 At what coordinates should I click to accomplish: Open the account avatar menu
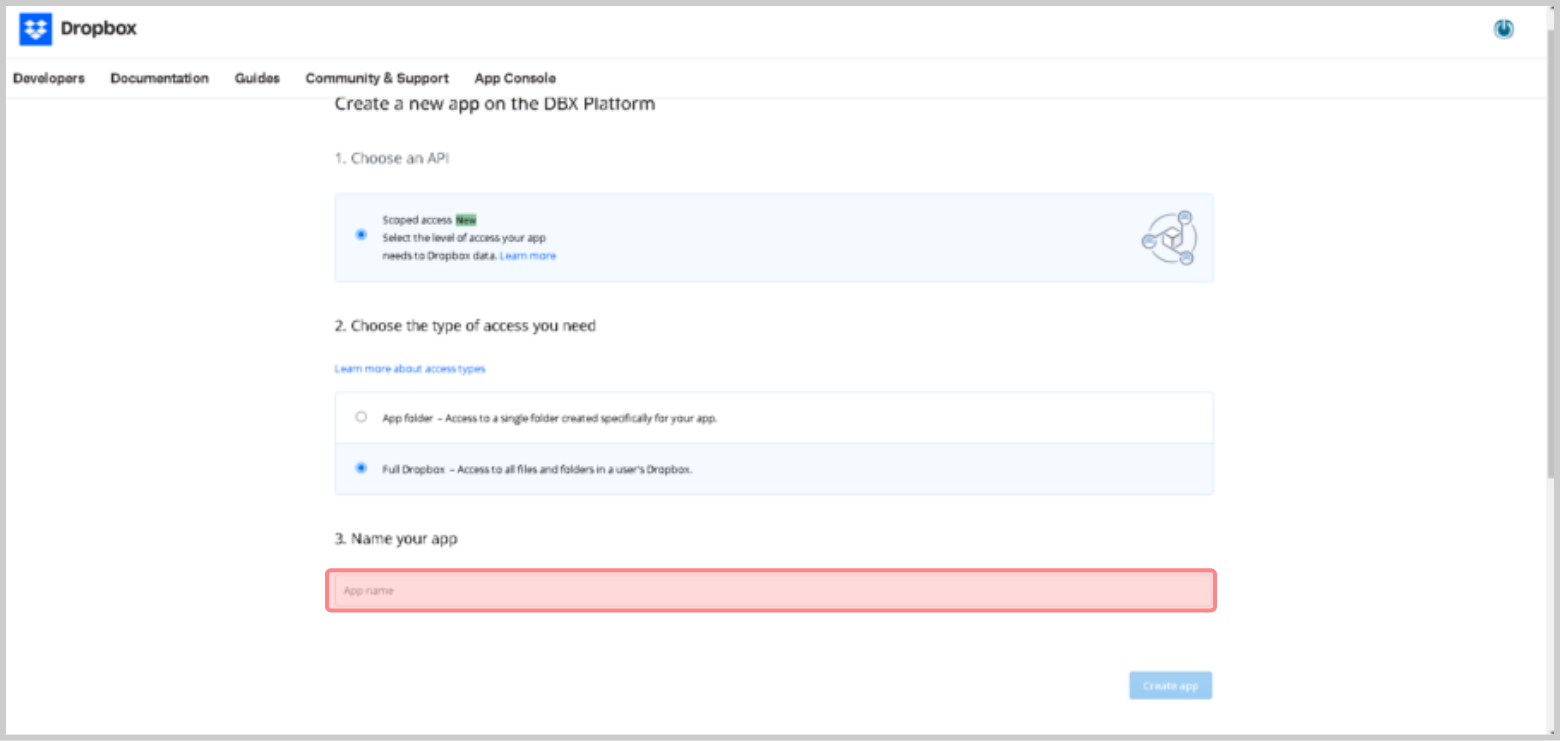click(x=1503, y=30)
